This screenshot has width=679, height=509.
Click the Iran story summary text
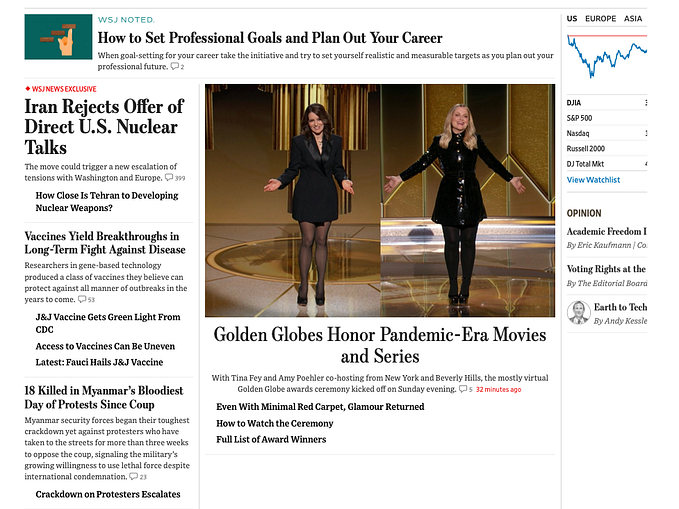[101, 172]
